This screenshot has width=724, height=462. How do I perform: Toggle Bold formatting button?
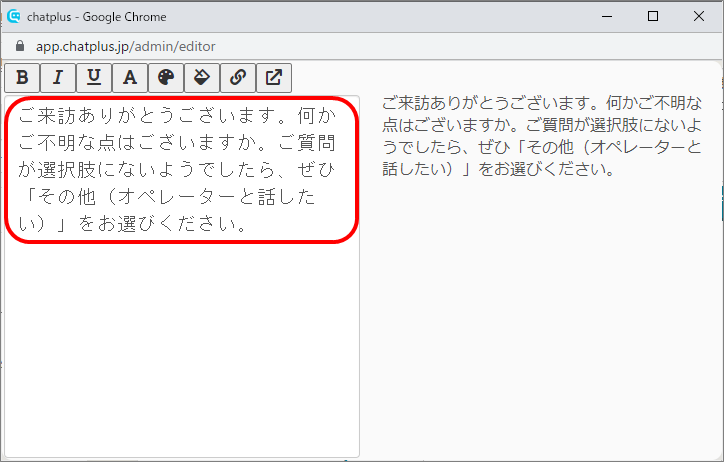pyautogui.click(x=22, y=78)
